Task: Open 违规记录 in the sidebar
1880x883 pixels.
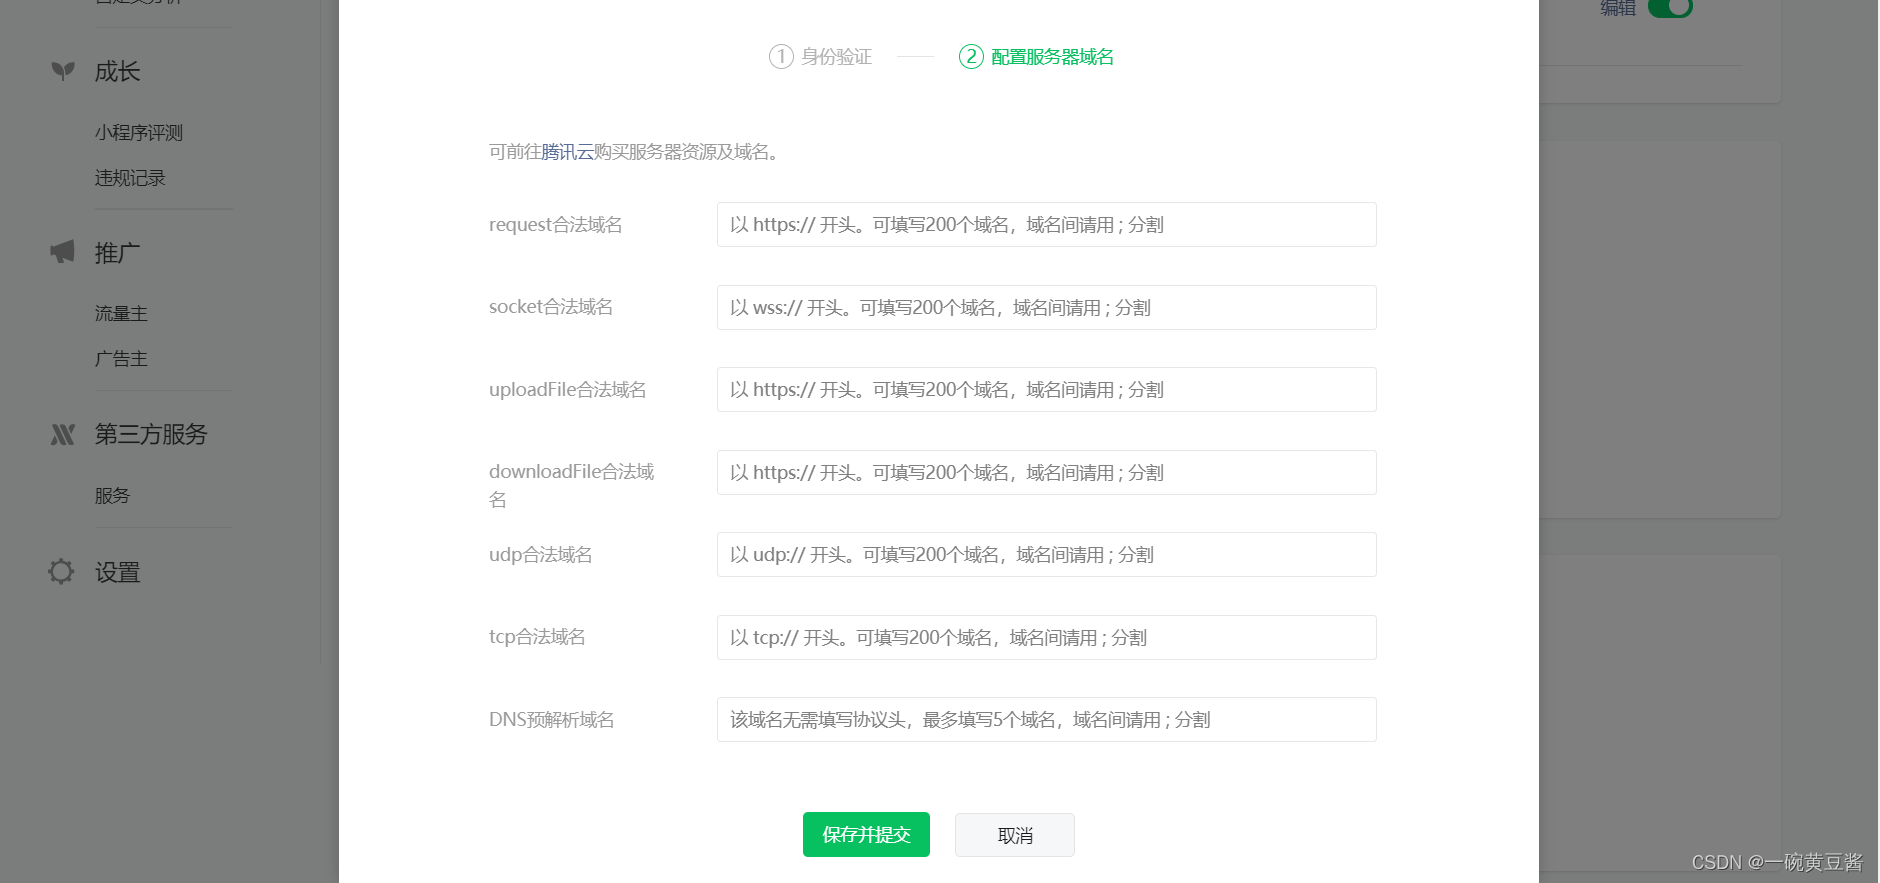Action: [130, 178]
